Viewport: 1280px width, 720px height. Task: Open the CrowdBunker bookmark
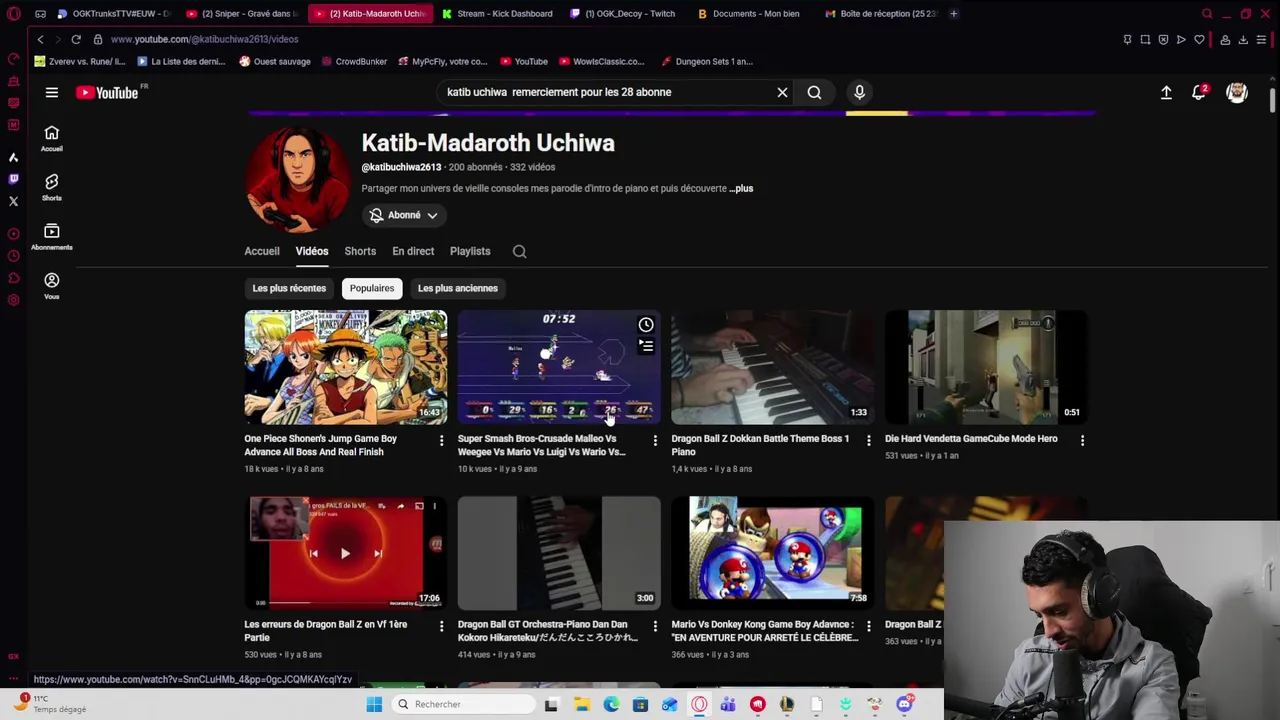[x=354, y=61]
